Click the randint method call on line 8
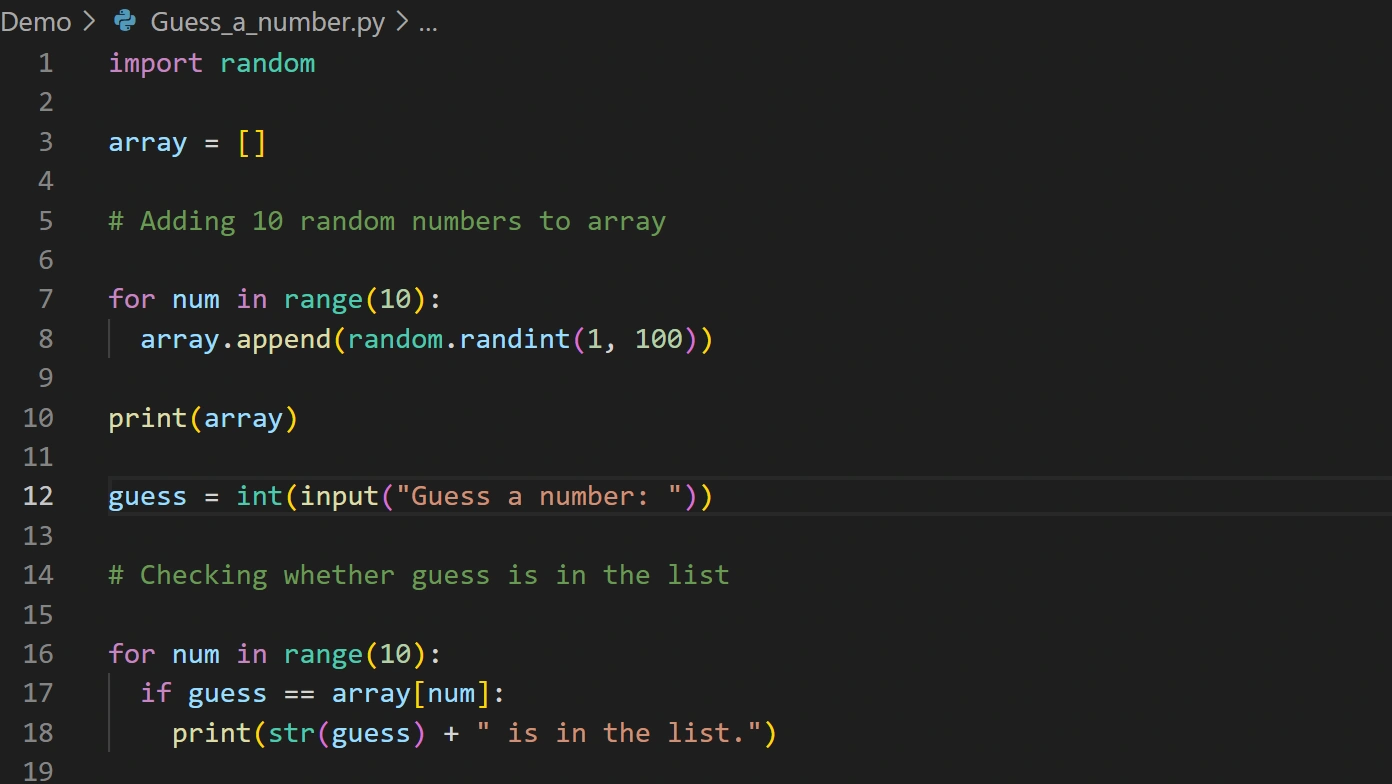This screenshot has width=1392, height=784. (x=514, y=339)
